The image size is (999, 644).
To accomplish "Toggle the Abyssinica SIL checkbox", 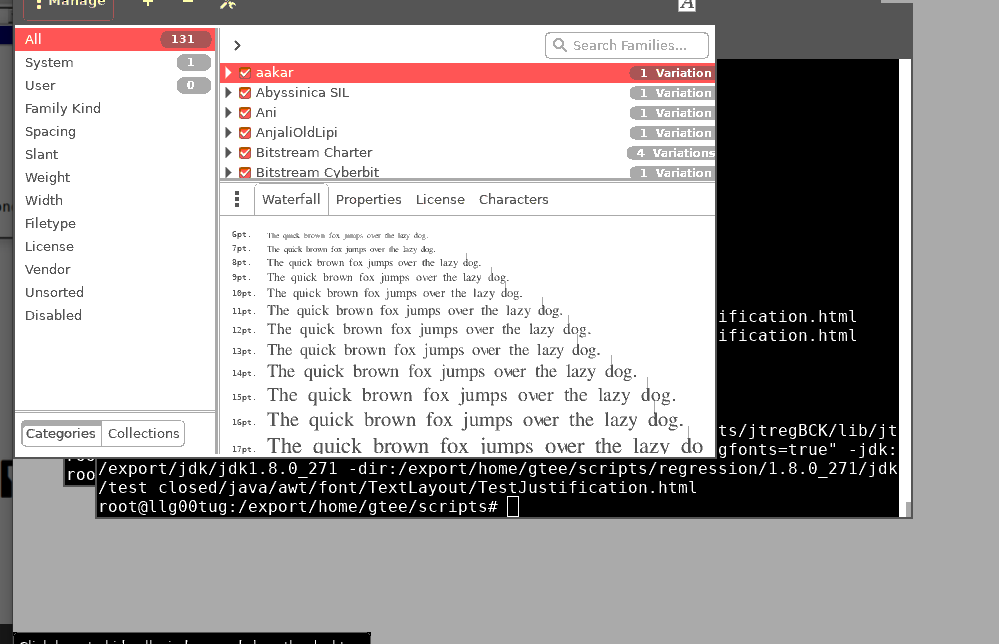I will (245, 93).
